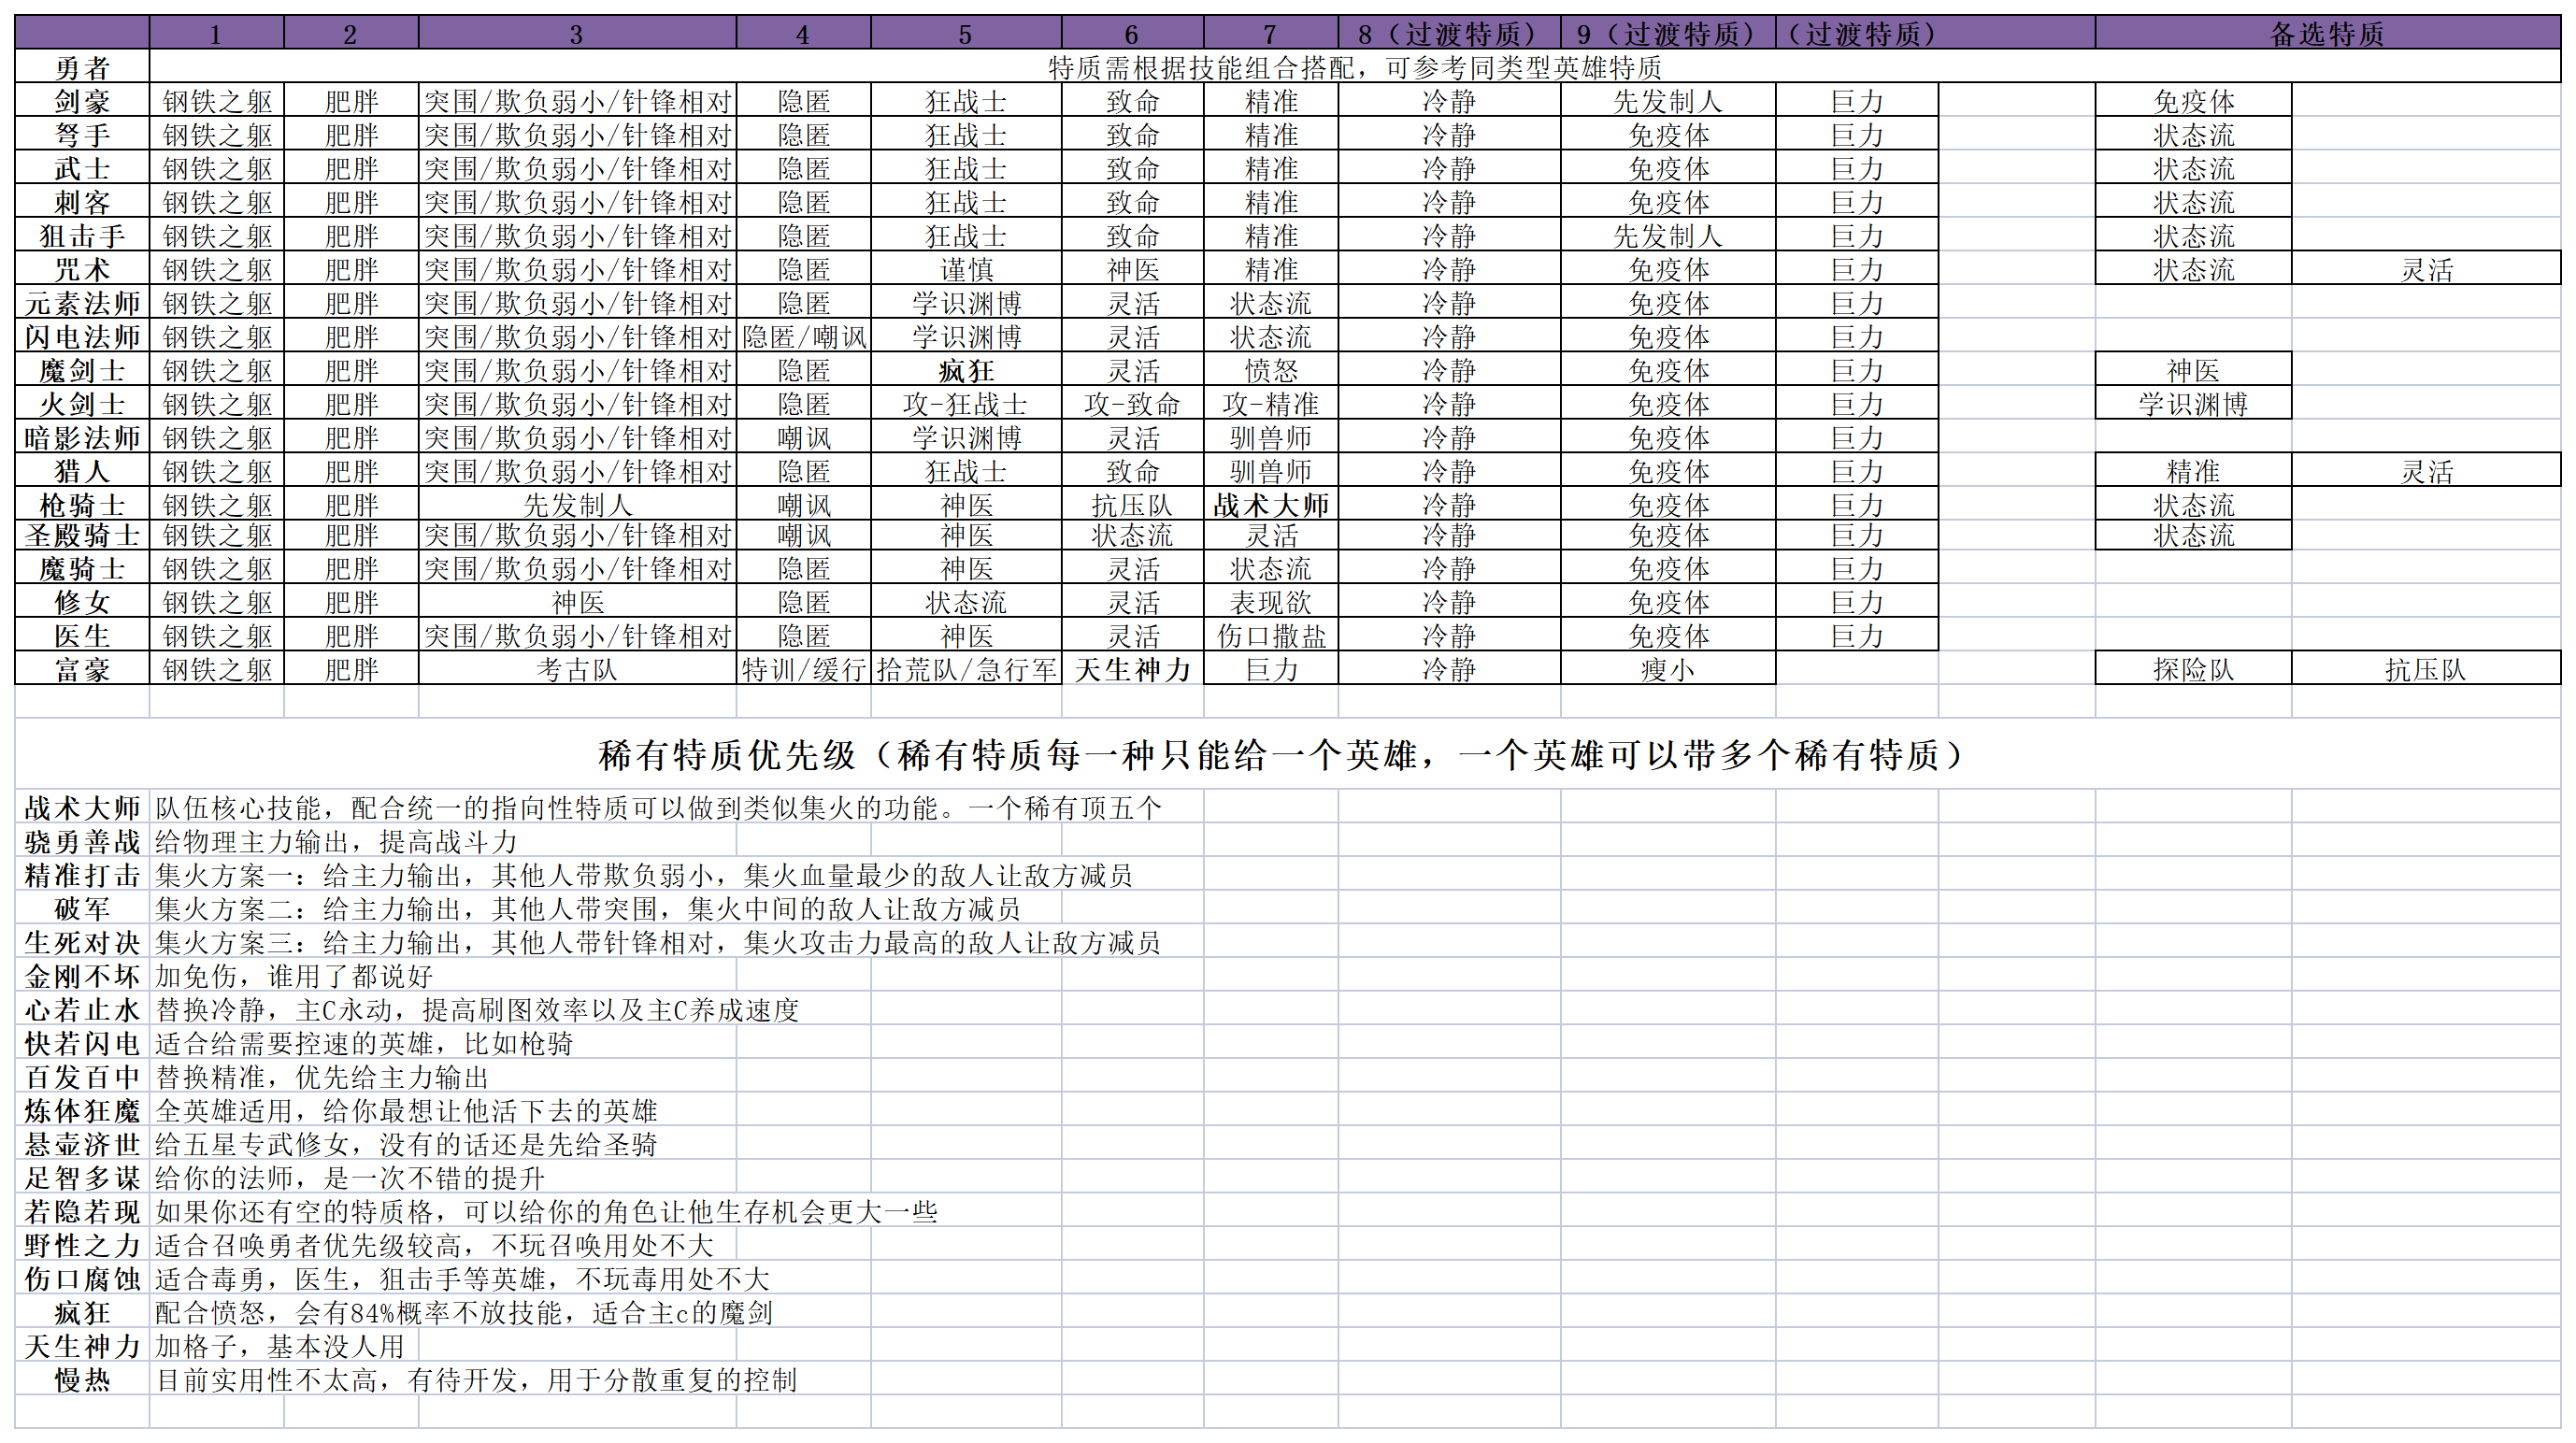
Task: Click the 瘦小 cell in 富豪 row
Action: tap(1668, 669)
